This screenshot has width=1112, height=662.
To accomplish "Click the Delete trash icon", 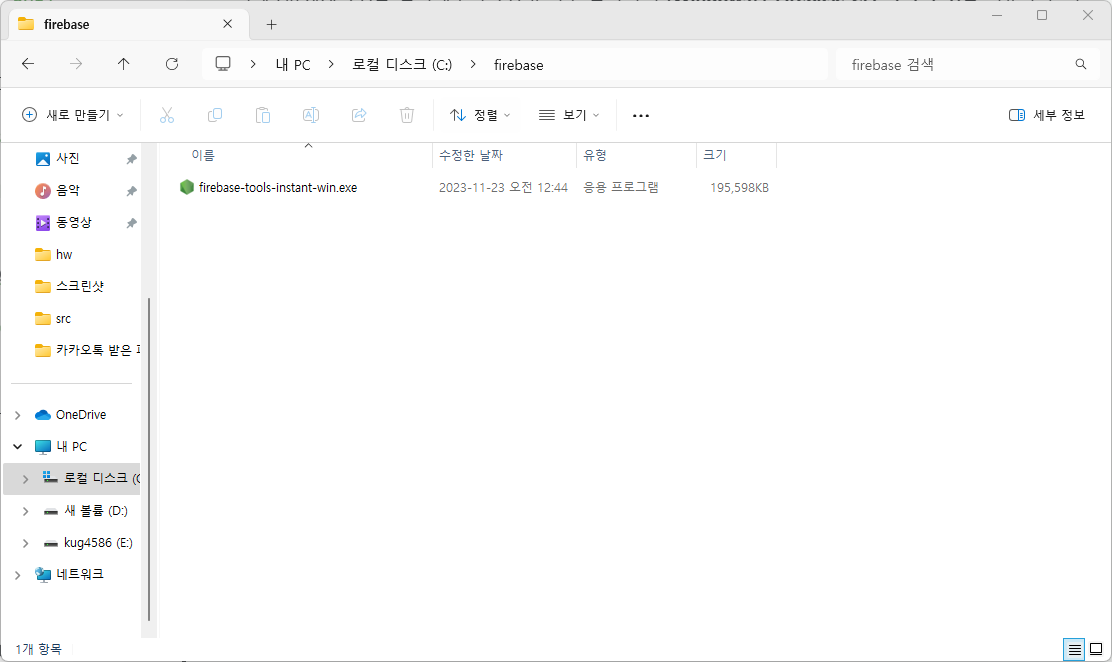I will point(407,115).
